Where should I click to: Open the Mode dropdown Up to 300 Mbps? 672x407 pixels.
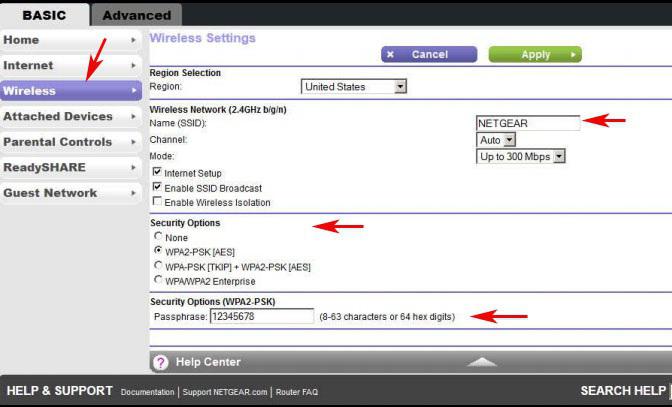521,156
